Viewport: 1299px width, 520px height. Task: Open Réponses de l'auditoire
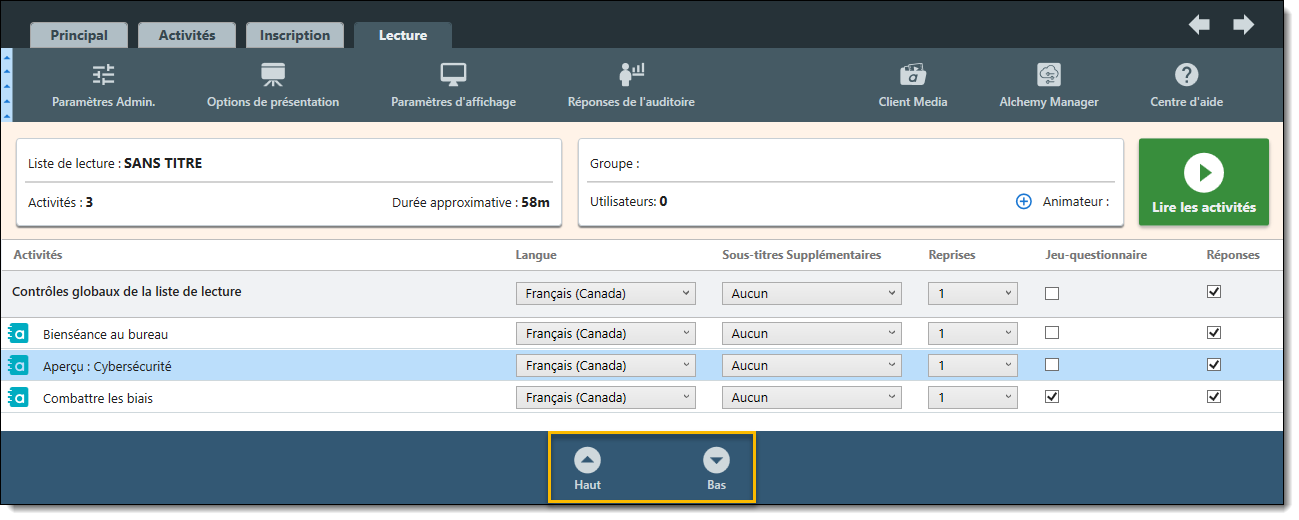click(x=630, y=75)
